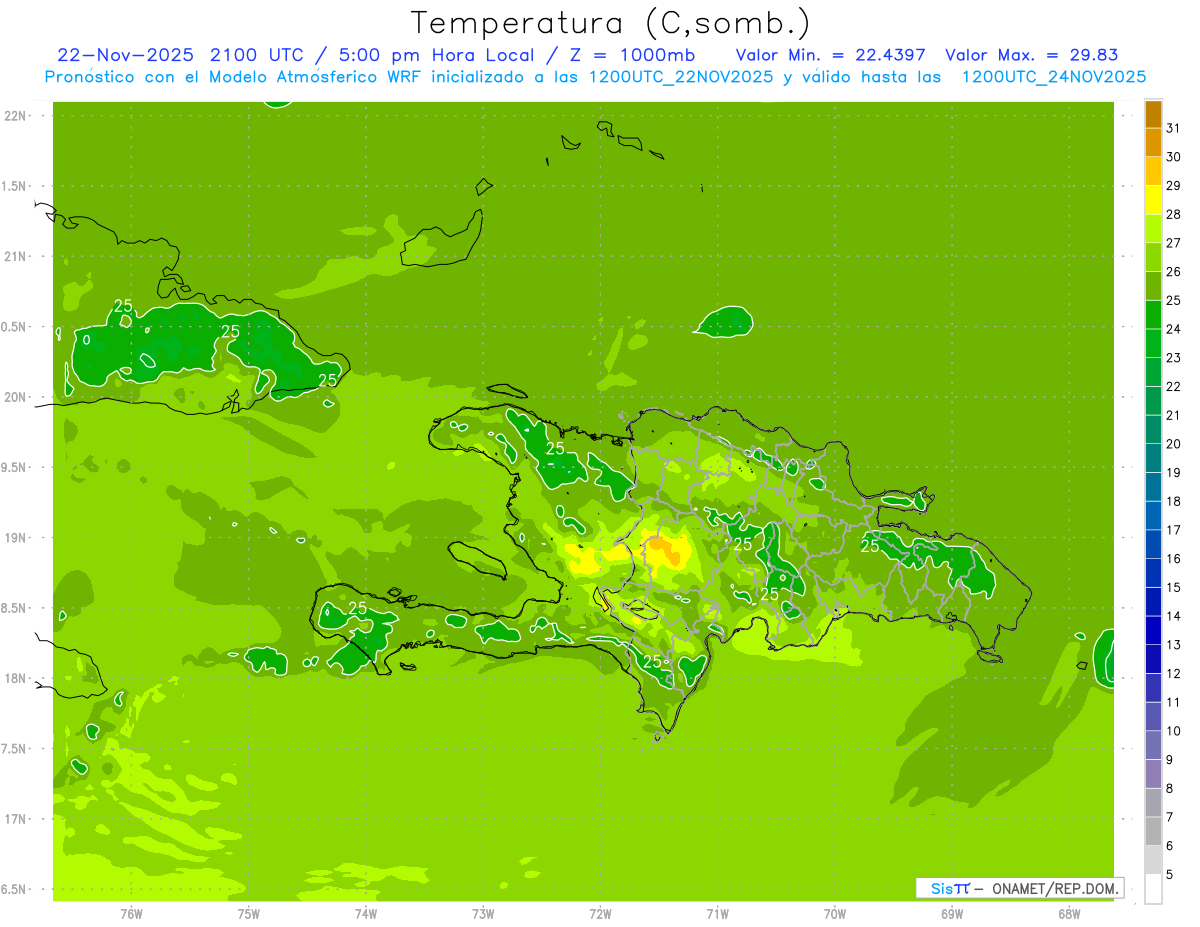The height and width of the screenshot is (927, 1200).
Task: Pick the orange swatch between 30 and 31
Action: pos(1153,143)
